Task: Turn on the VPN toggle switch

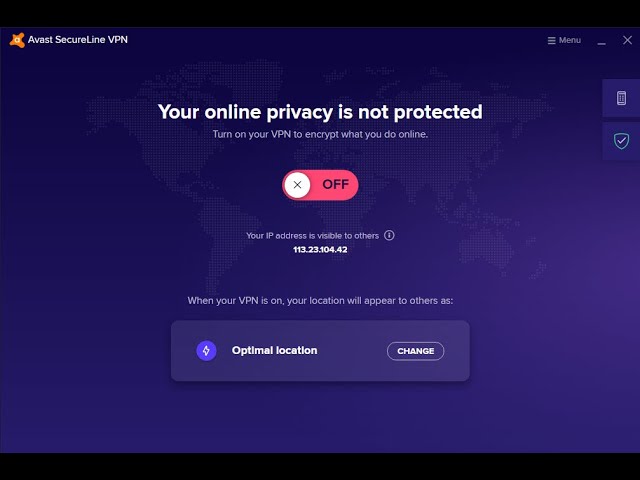Action: (320, 185)
